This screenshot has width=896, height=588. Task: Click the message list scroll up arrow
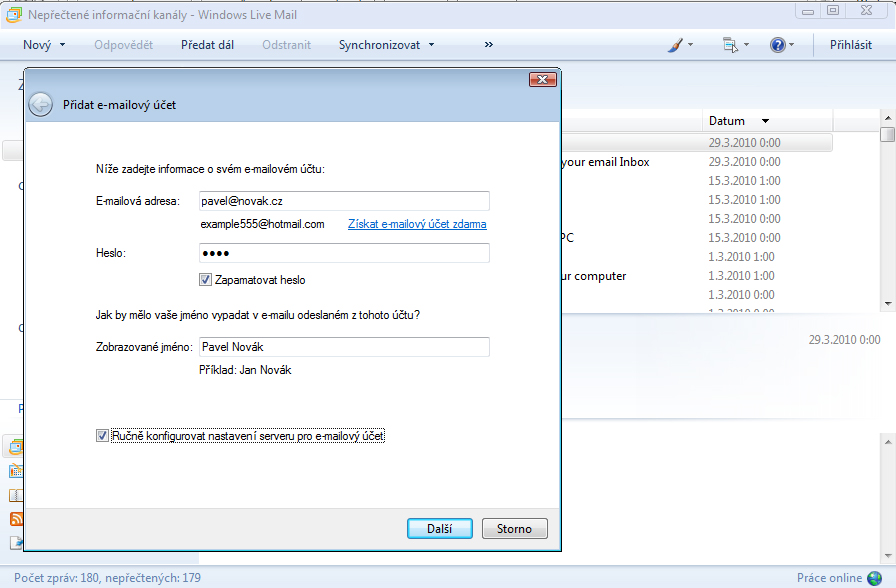click(887, 118)
